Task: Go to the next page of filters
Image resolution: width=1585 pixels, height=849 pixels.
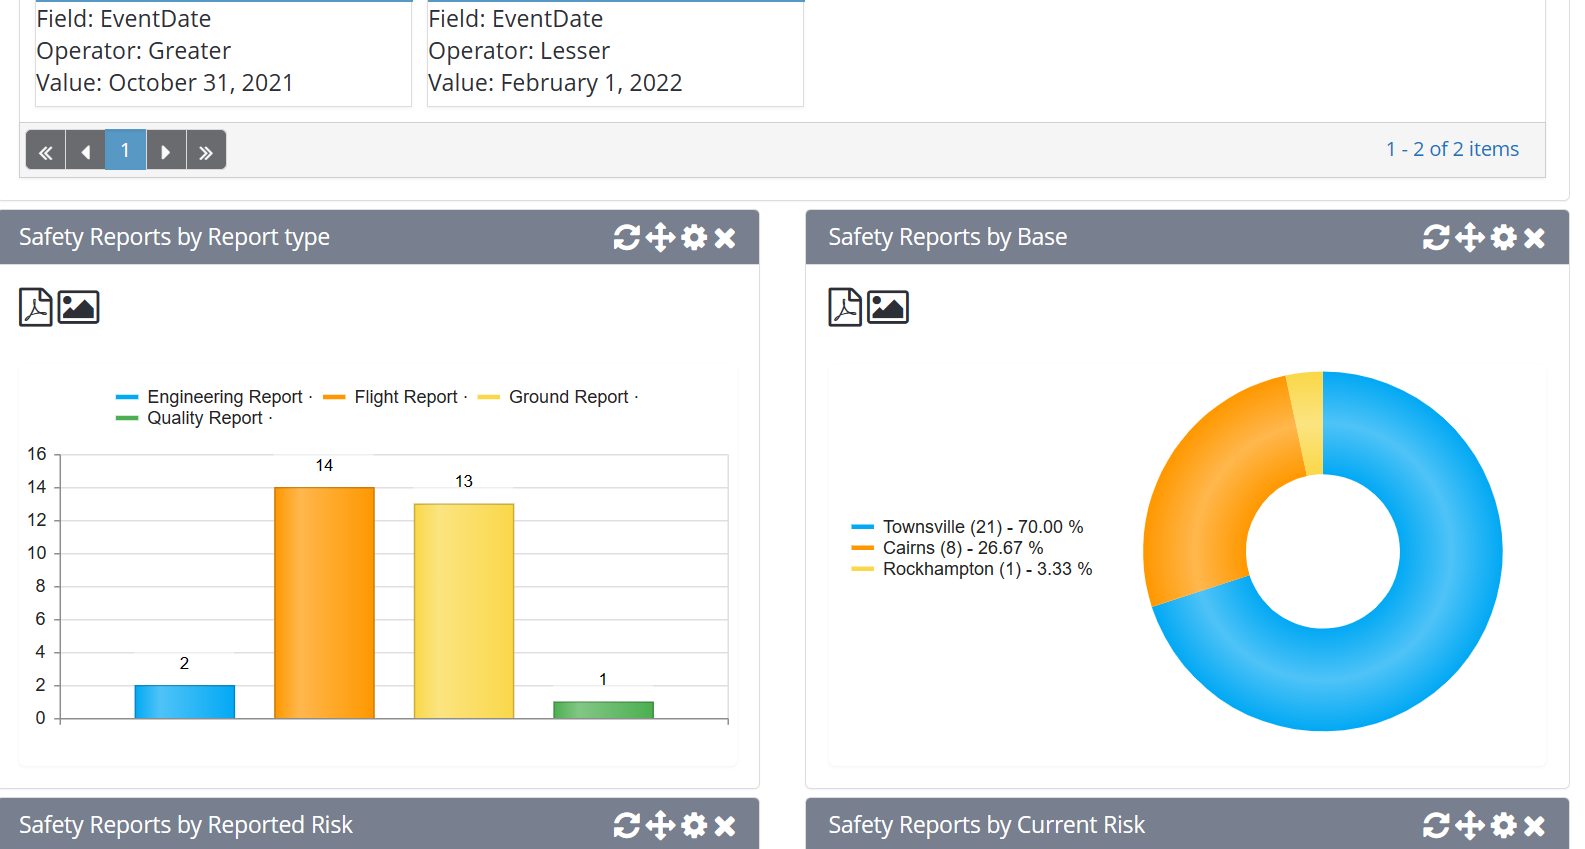Action: 166,151
